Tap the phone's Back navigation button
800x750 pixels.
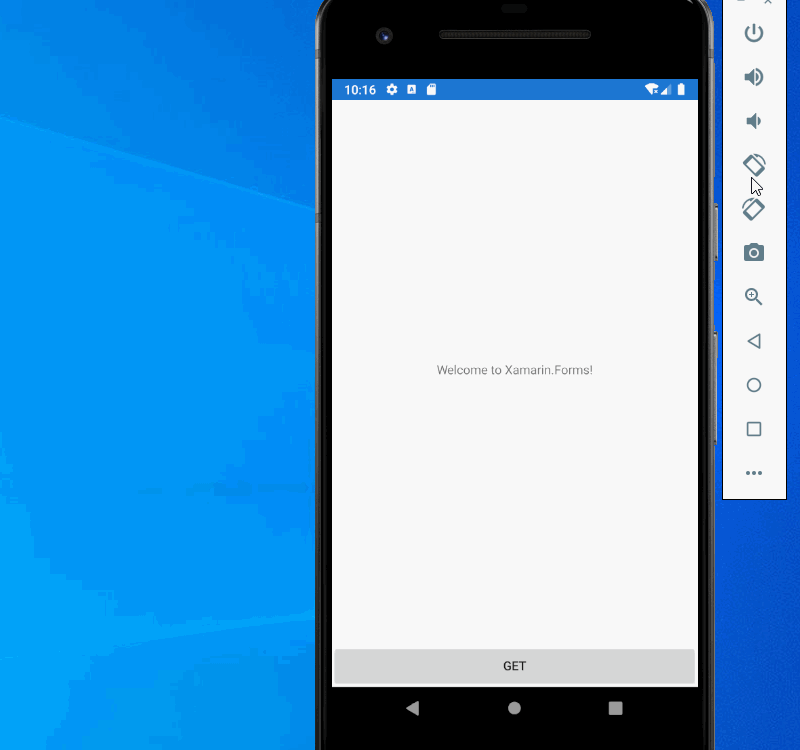pyautogui.click(x=412, y=708)
